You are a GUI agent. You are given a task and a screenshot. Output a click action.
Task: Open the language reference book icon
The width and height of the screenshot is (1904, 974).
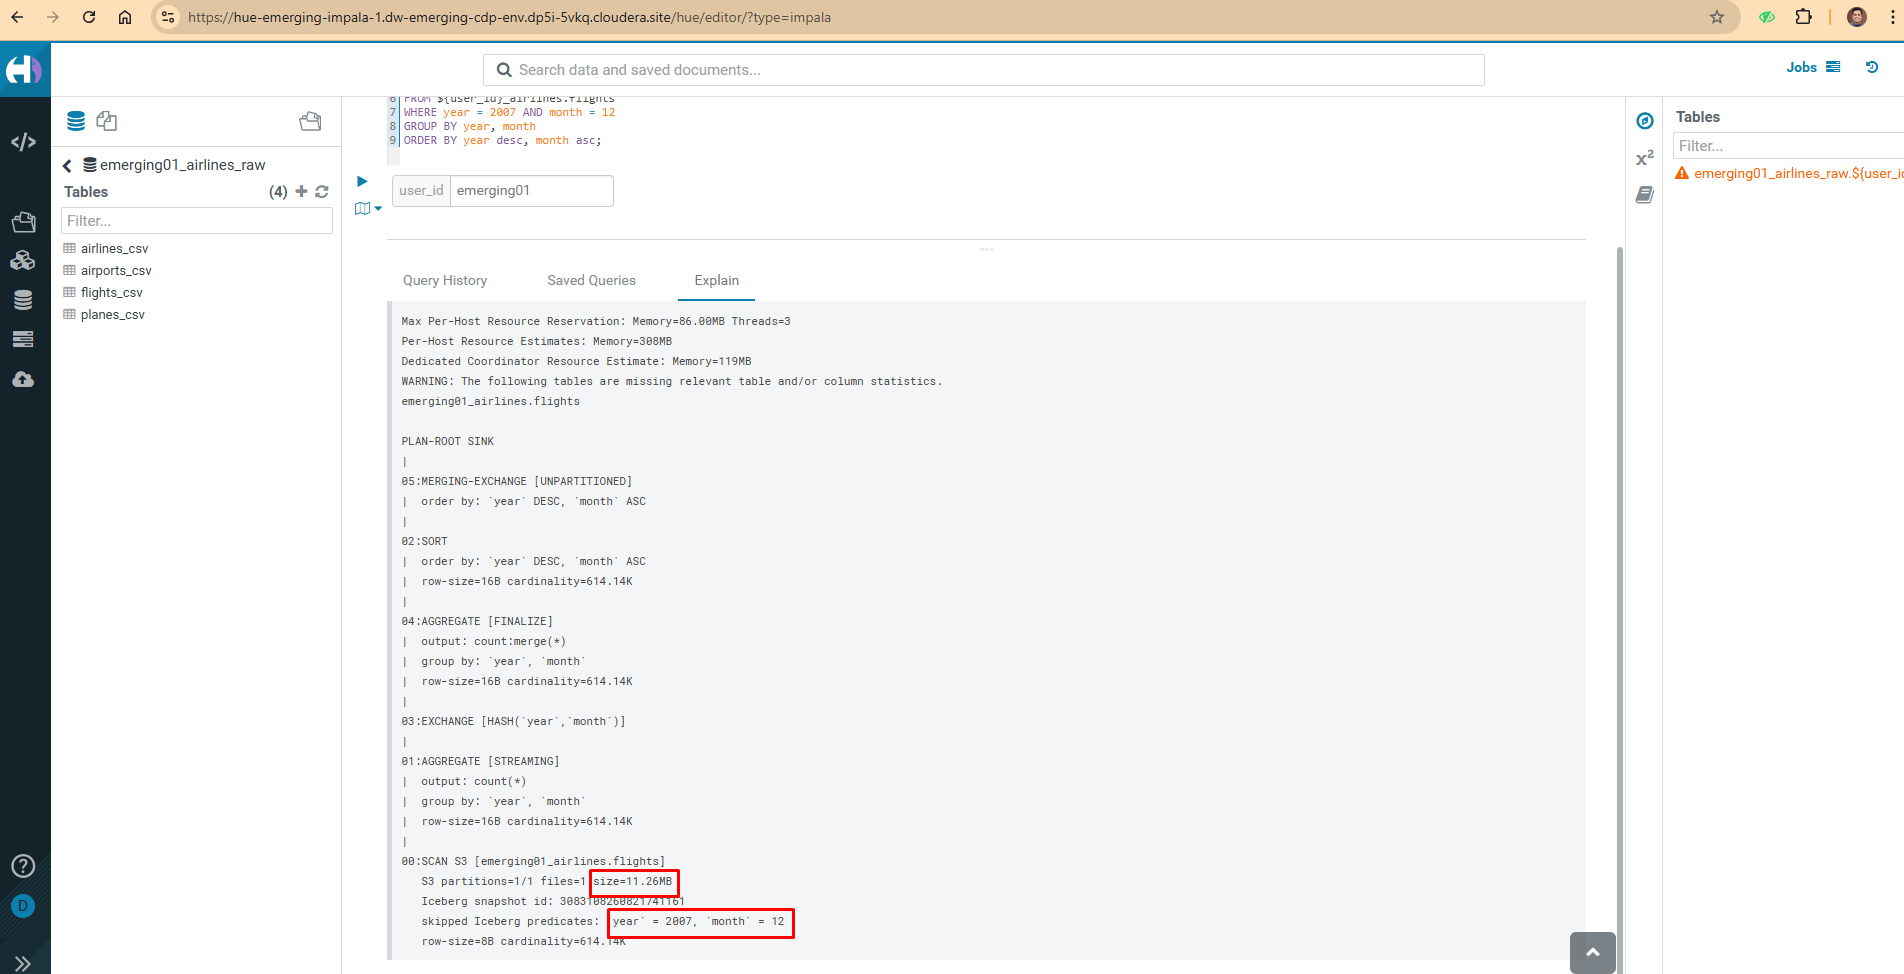[1645, 195]
